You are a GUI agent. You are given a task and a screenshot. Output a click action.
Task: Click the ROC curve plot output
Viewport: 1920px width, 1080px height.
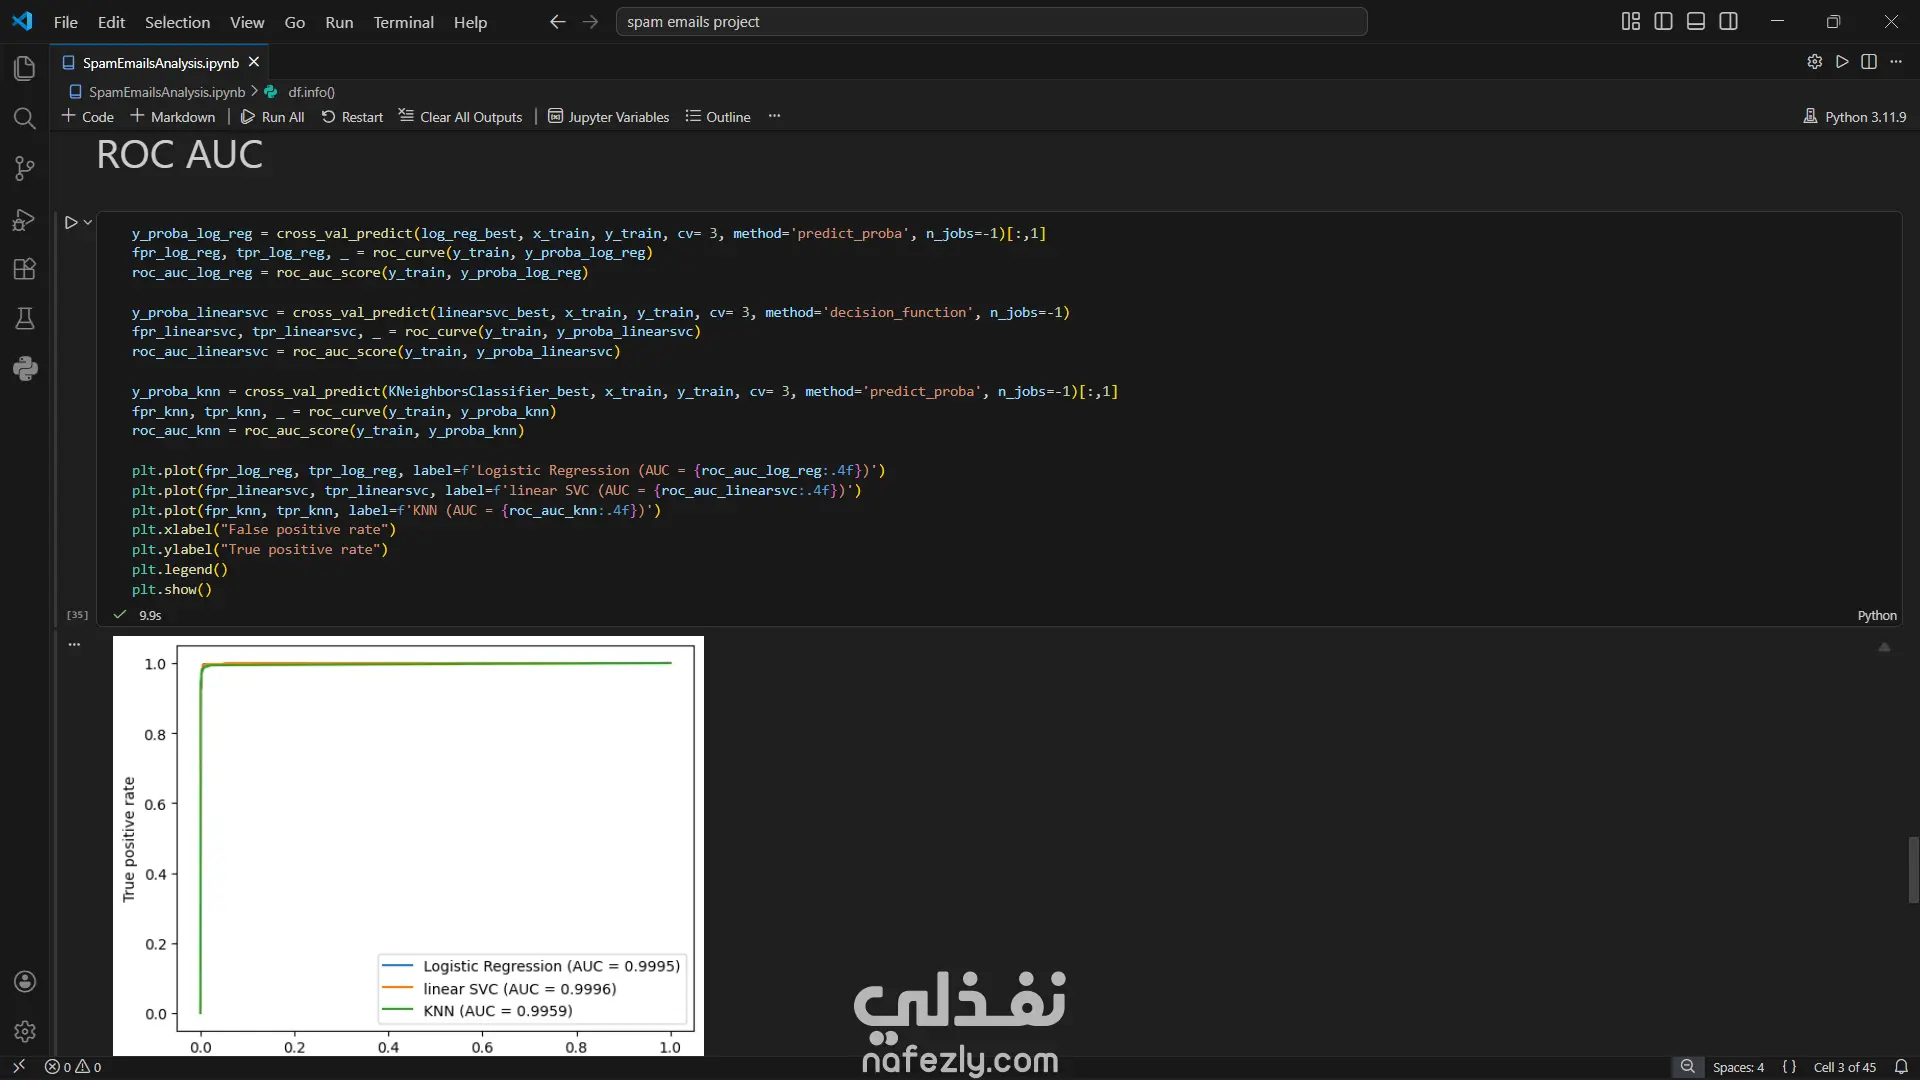pos(408,846)
